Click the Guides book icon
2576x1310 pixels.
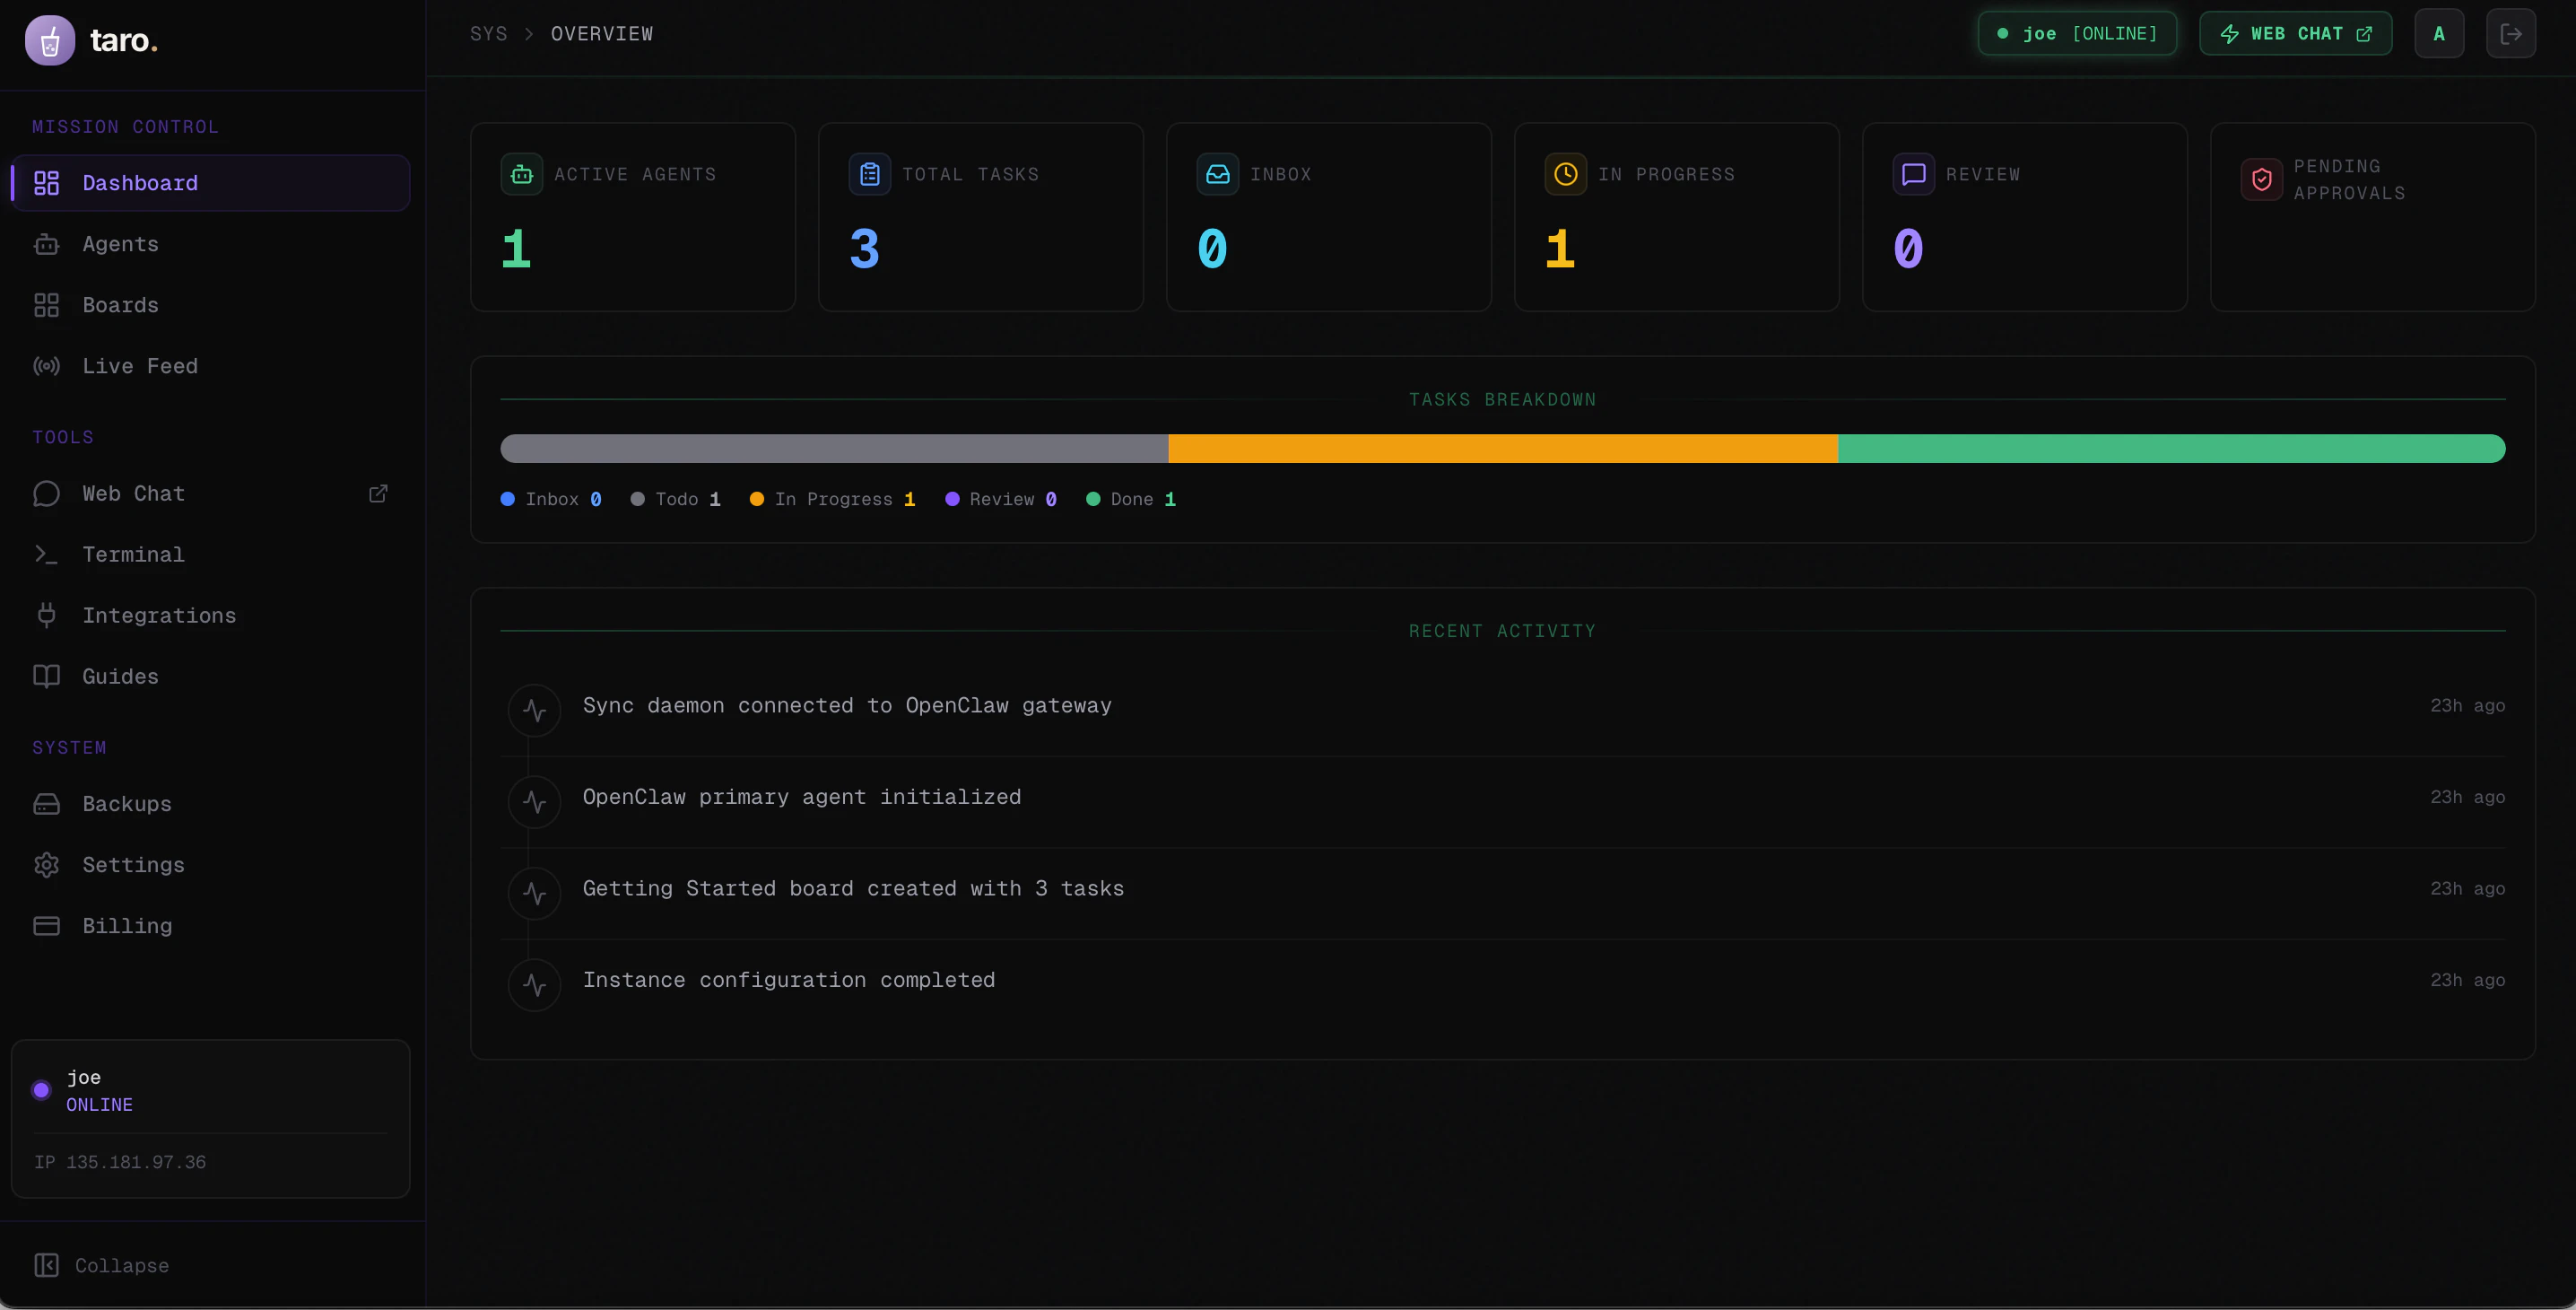46,676
